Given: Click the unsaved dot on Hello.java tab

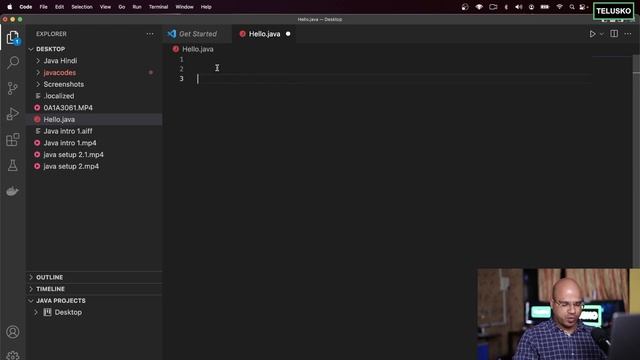Looking at the screenshot, I should (288, 34).
